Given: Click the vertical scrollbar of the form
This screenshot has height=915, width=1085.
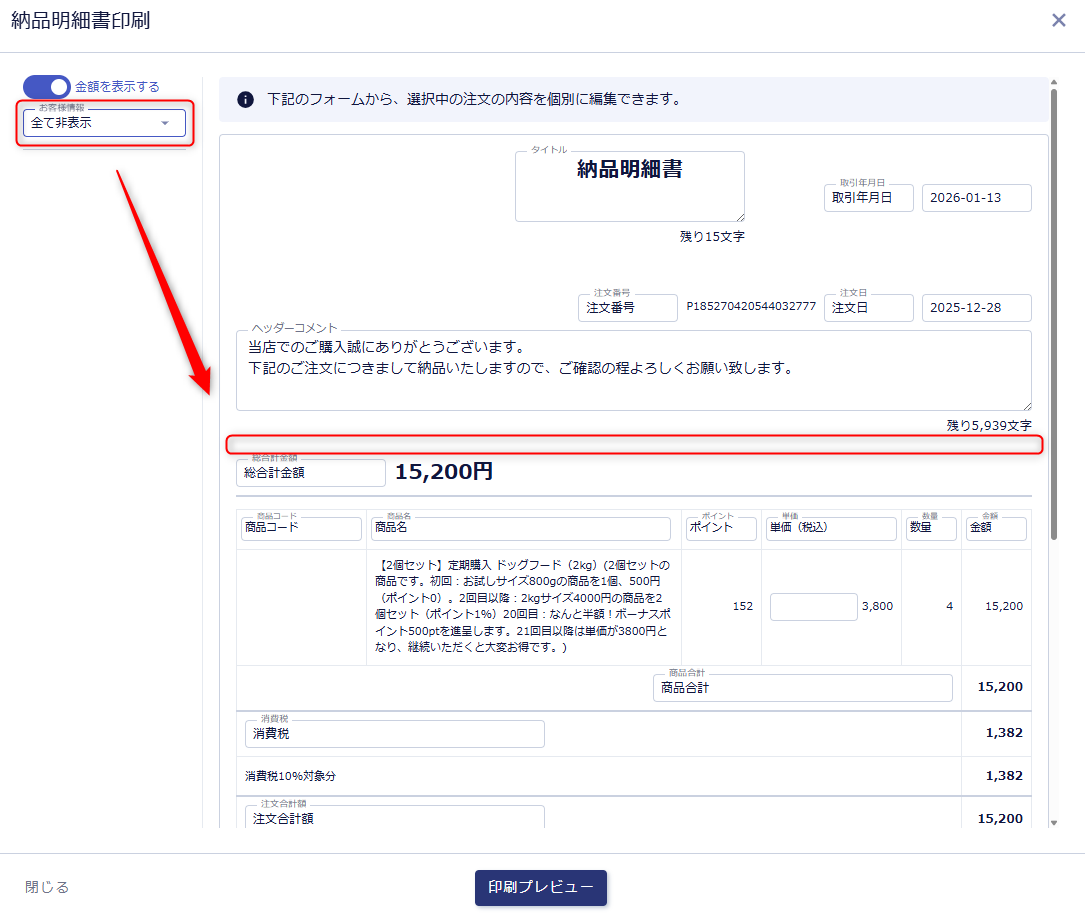Looking at the screenshot, I should click(1052, 300).
